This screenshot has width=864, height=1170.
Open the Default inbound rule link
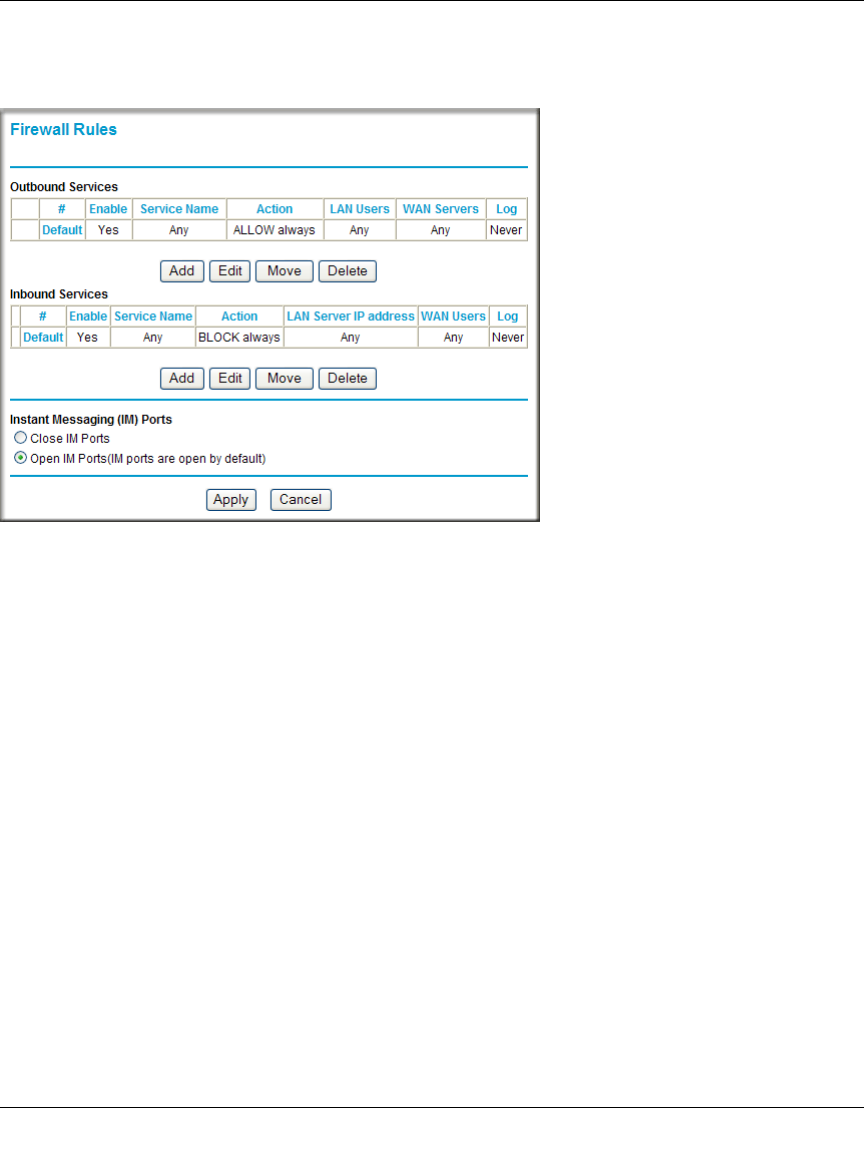43,337
